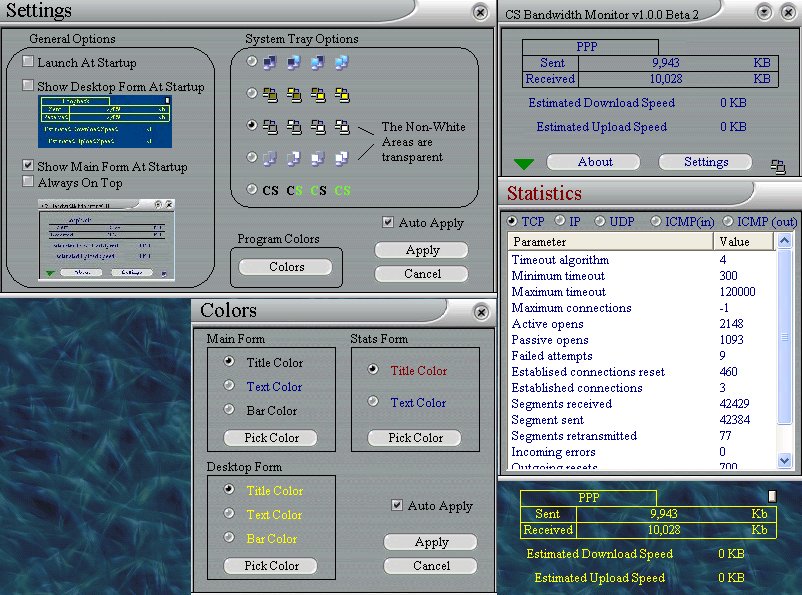Screen dimensions: 802x595
Task: Click the last blue computers tray icon
Action: coord(342,63)
